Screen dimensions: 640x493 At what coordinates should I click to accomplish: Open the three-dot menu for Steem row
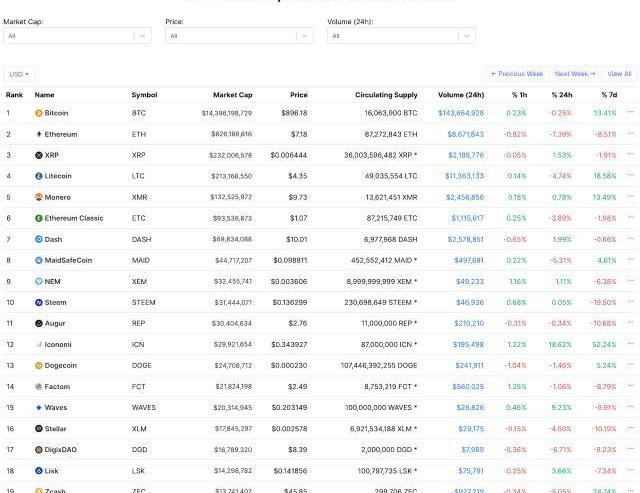pyautogui.click(x=631, y=301)
